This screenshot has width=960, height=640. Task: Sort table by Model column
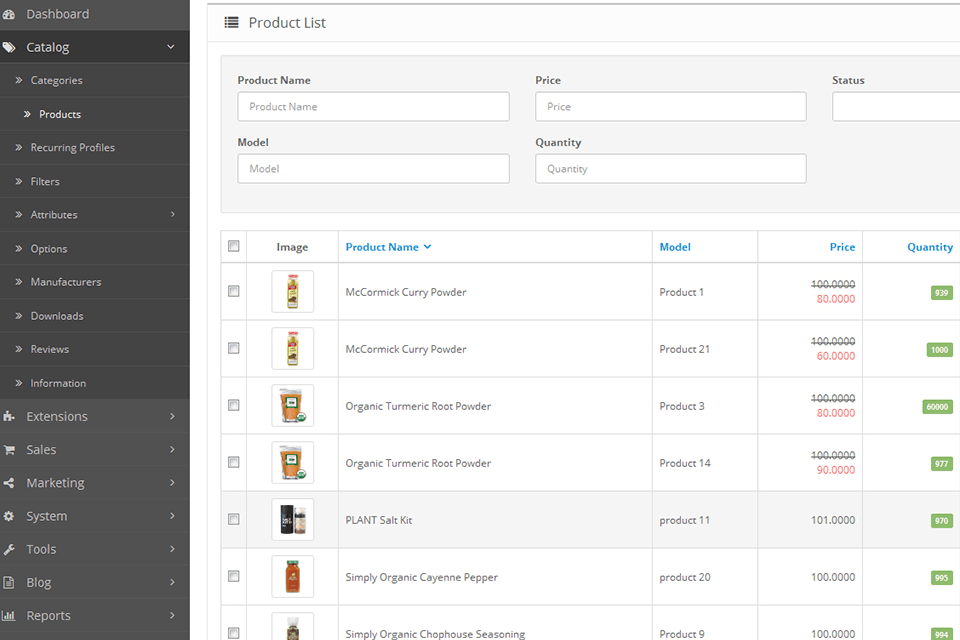(675, 247)
